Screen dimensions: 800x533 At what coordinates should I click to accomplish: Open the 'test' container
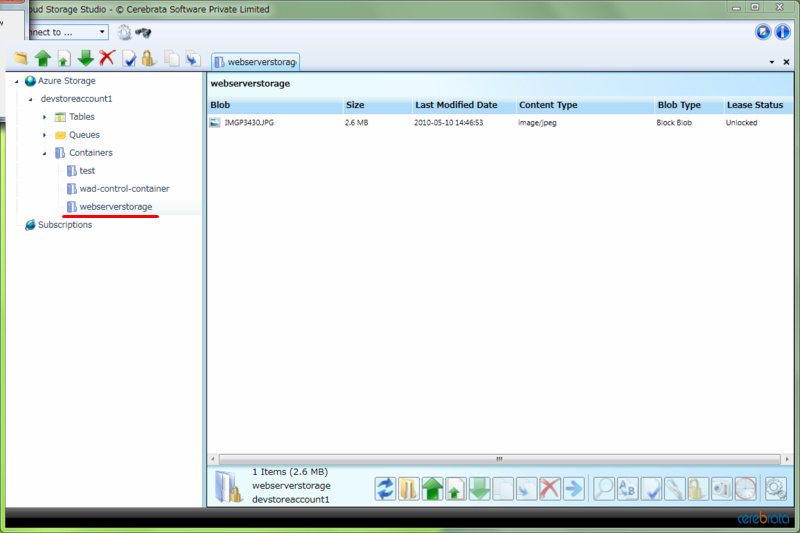(87, 171)
